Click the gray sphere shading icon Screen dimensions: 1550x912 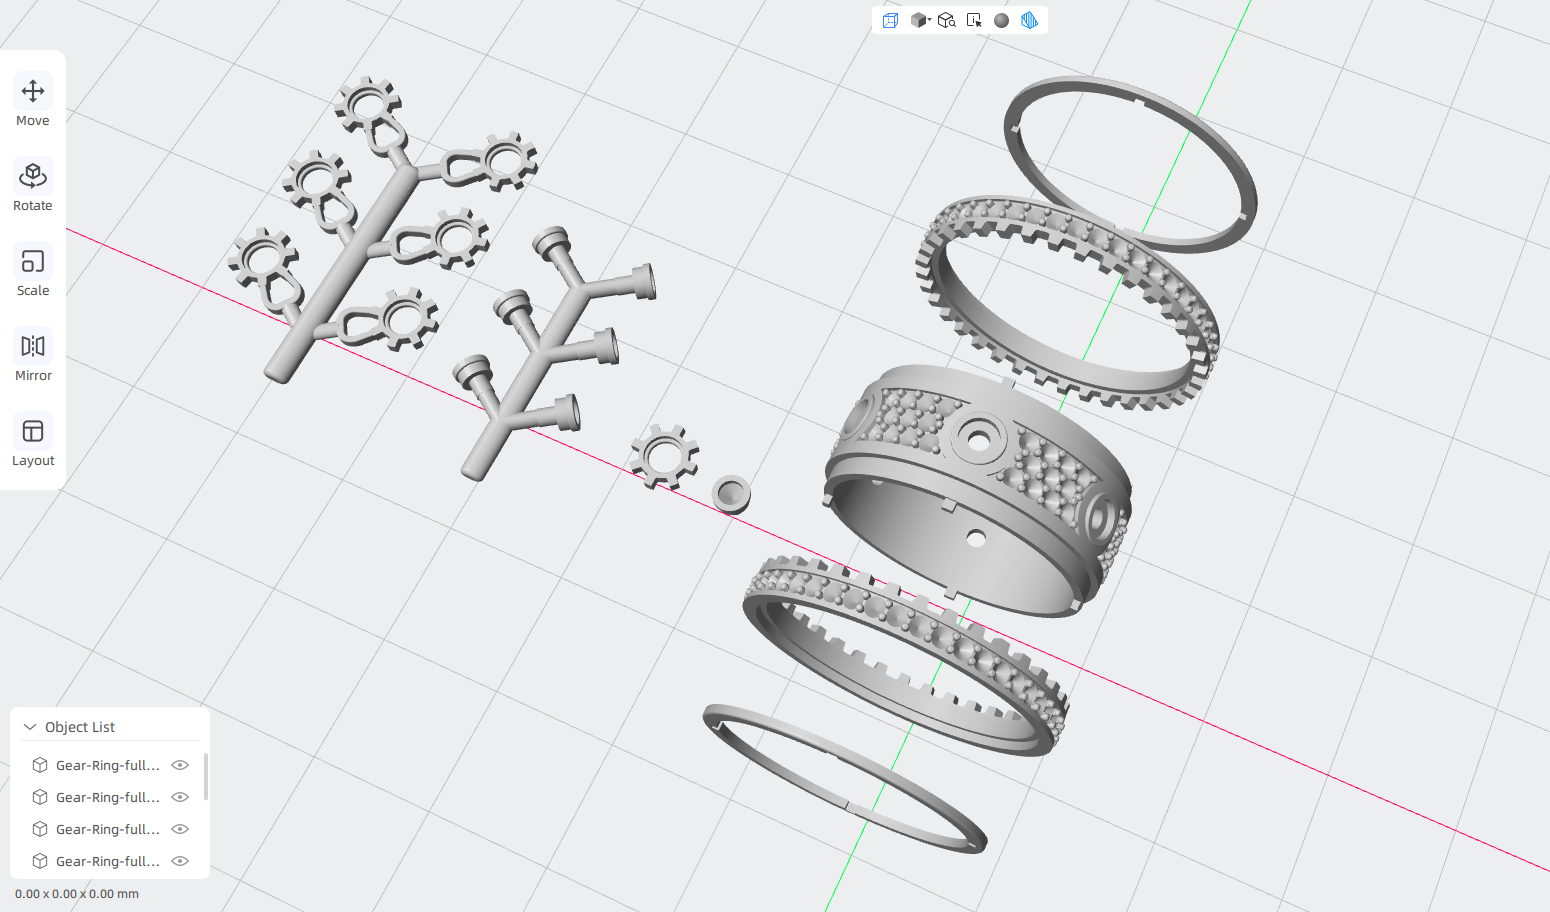[1001, 20]
